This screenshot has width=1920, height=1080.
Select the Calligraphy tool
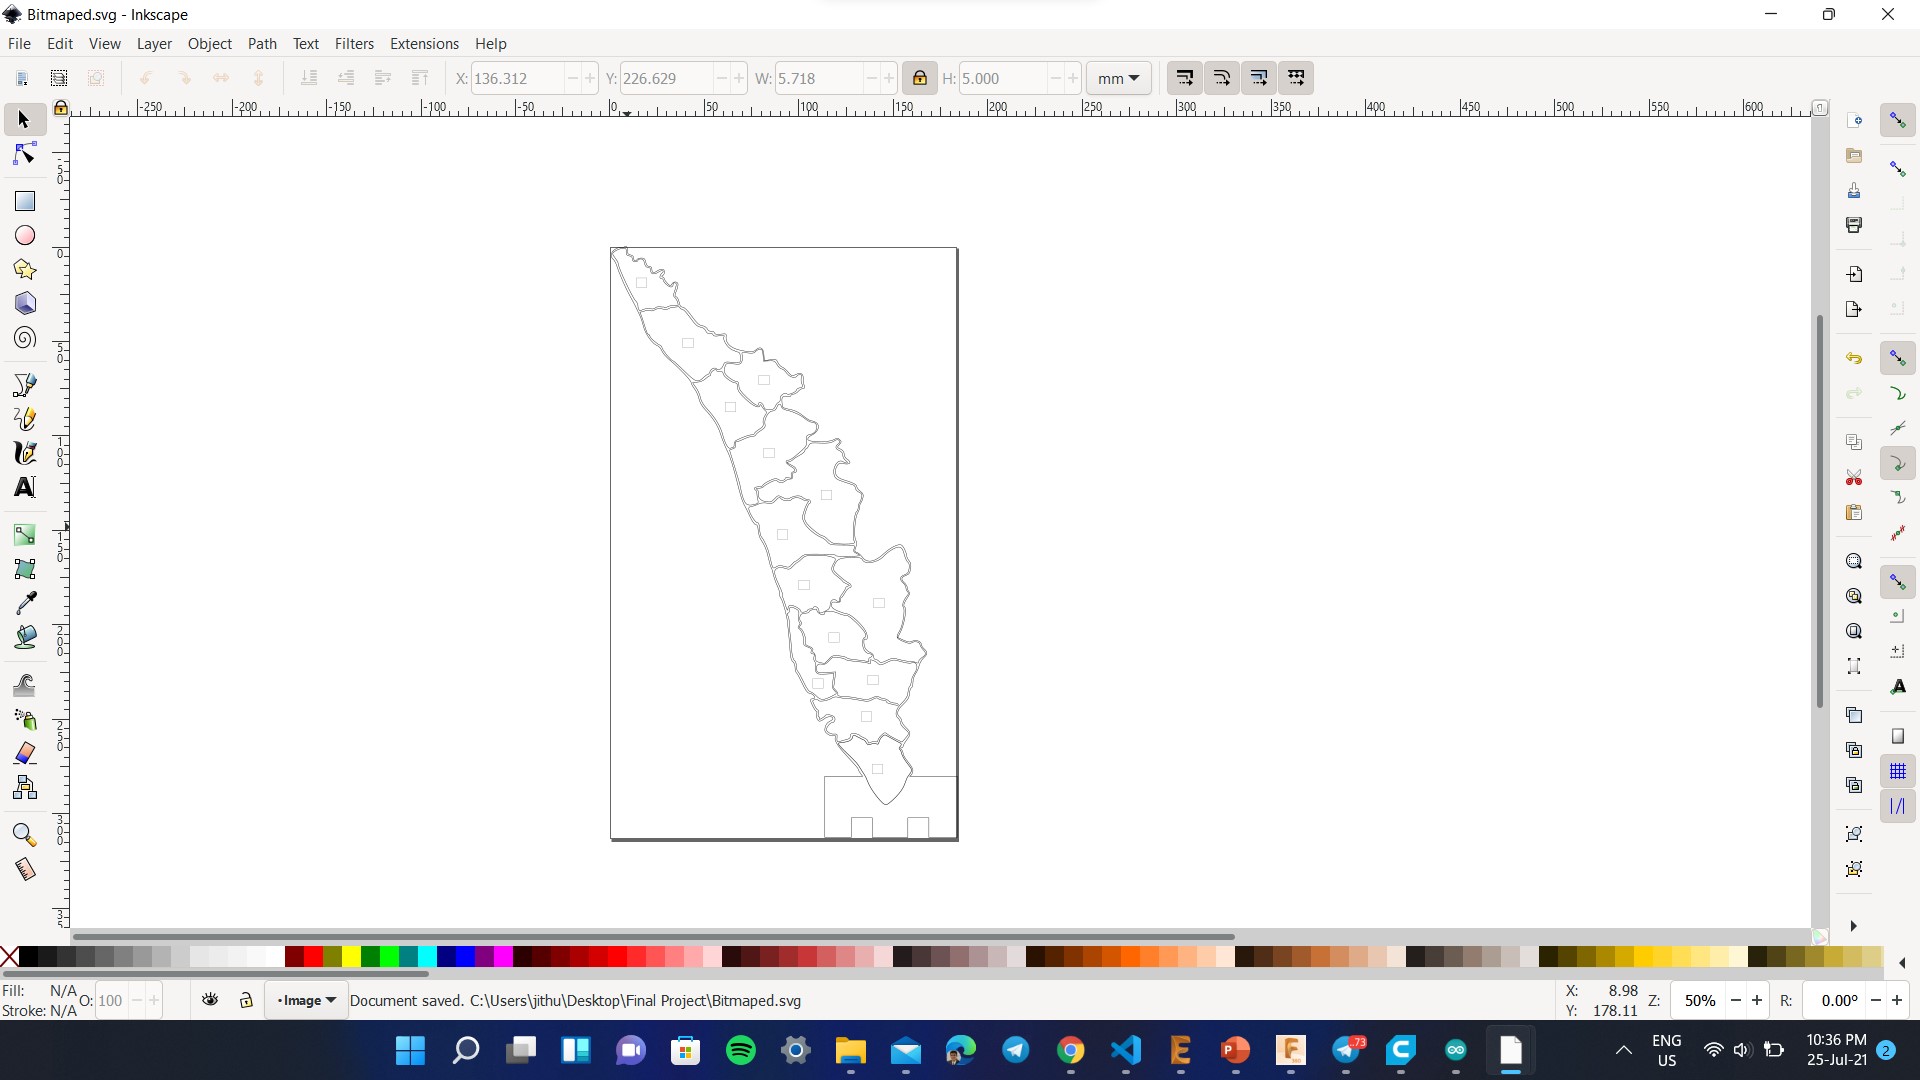coord(25,453)
